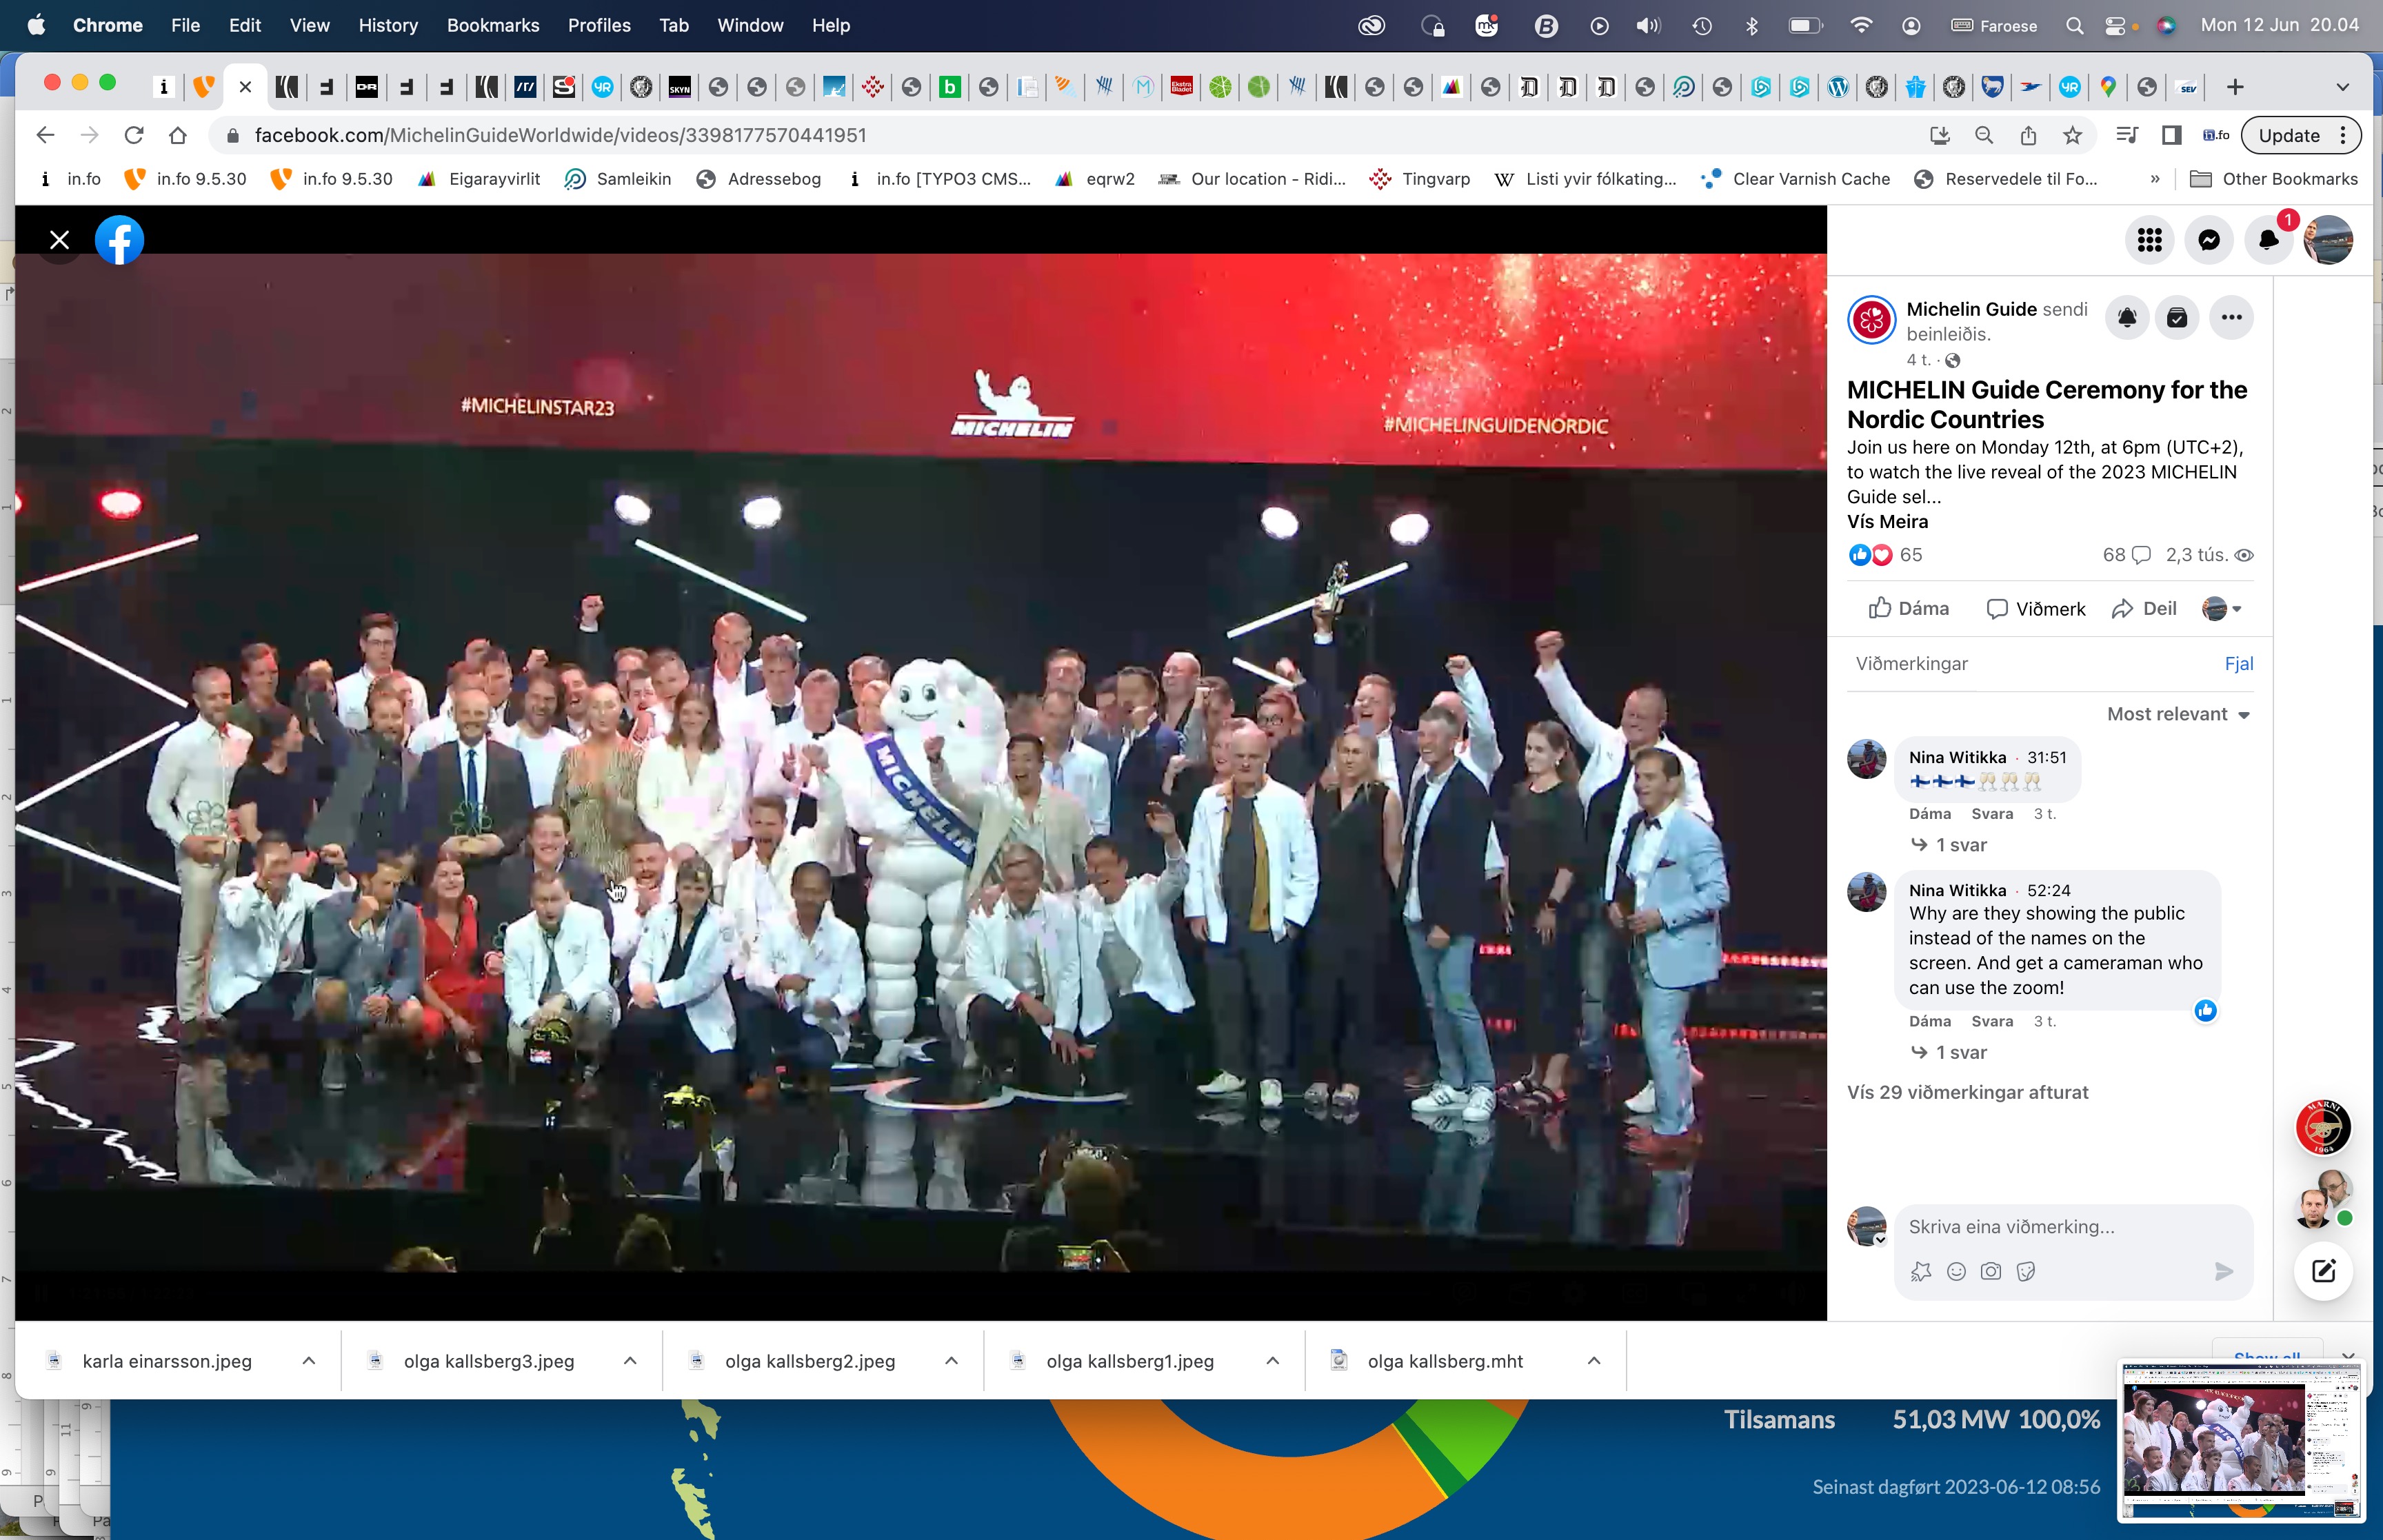Click Vís Meira to expand description
The height and width of the screenshot is (1540, 2383).
click(1887, 521)
